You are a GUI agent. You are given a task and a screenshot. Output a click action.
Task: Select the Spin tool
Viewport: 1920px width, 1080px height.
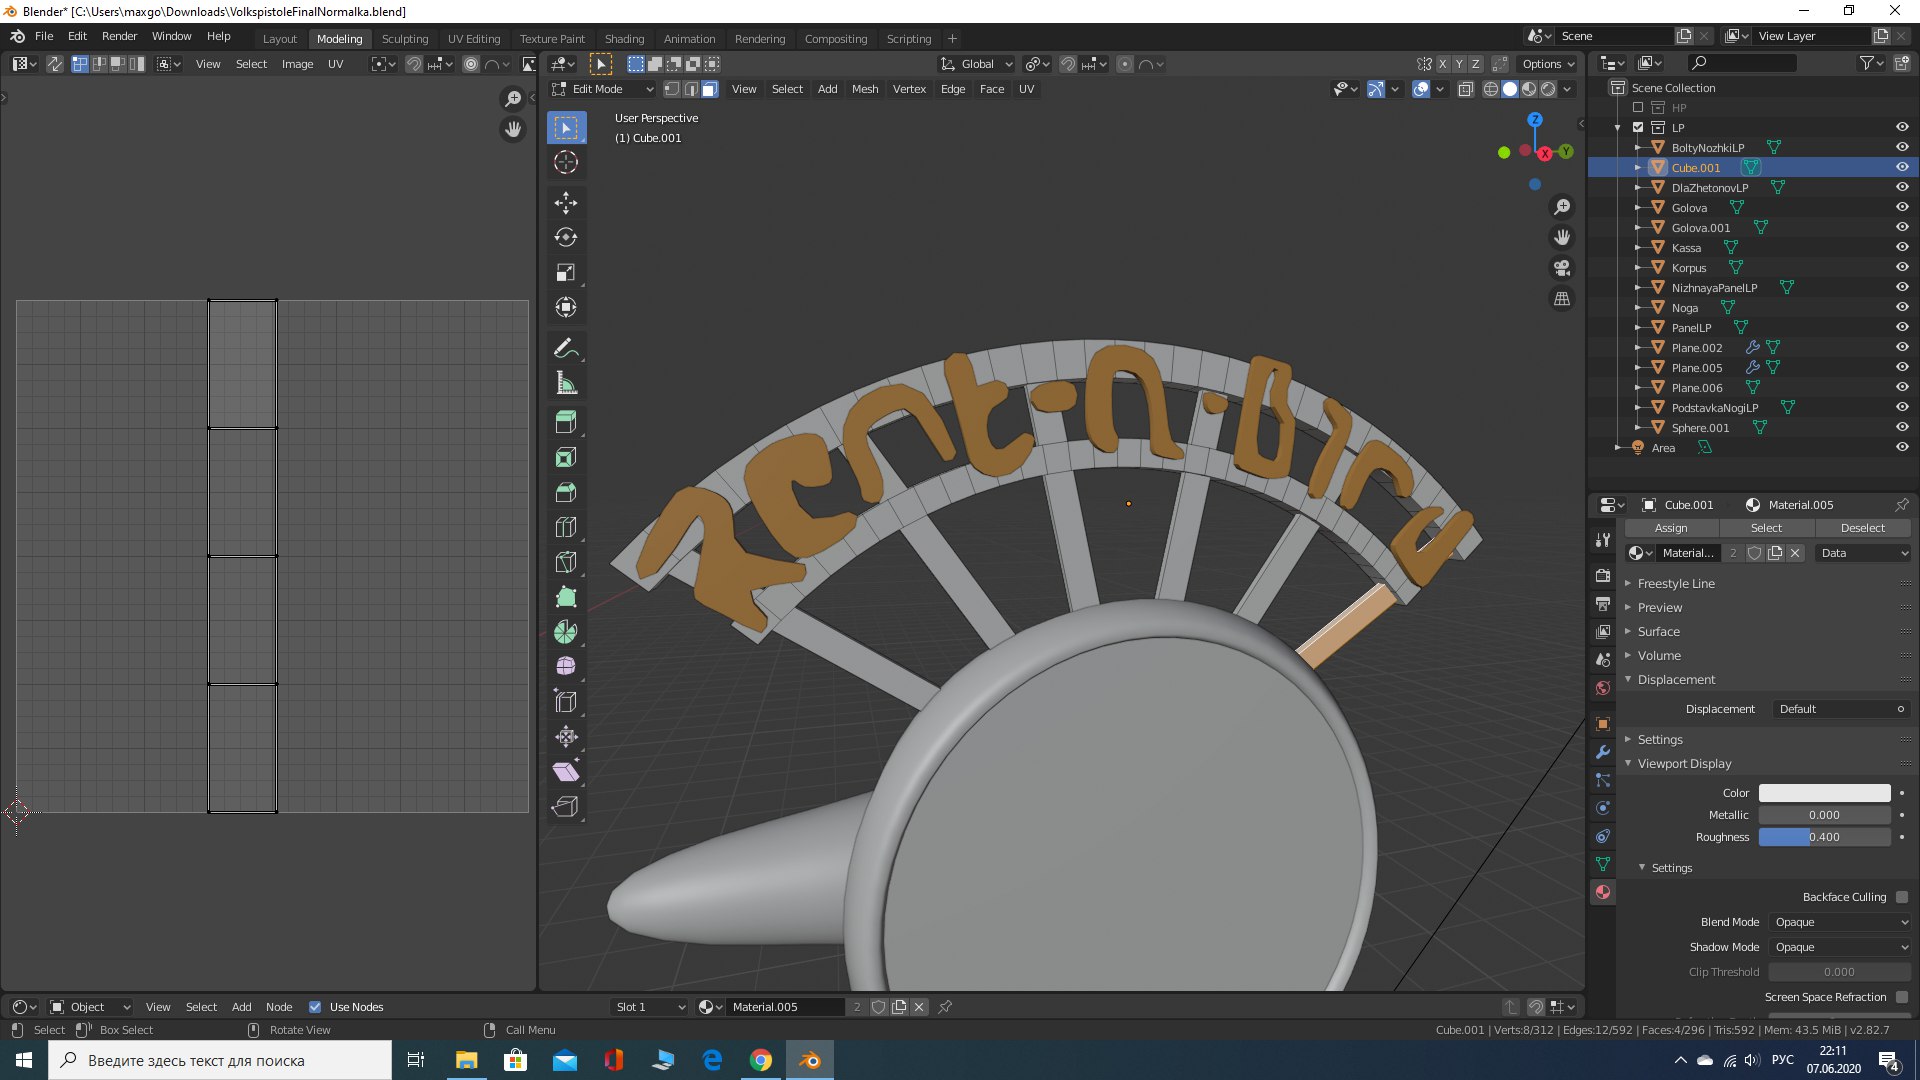point(566,633)
